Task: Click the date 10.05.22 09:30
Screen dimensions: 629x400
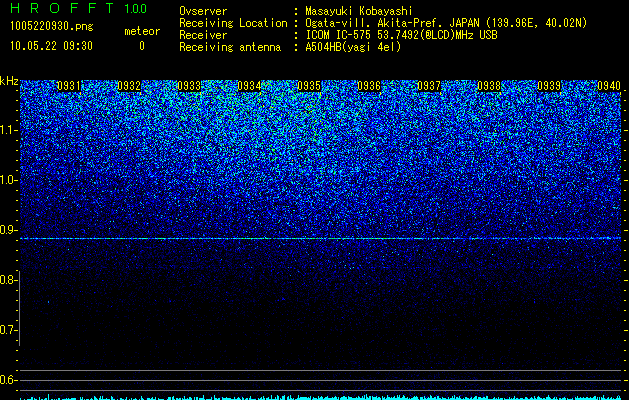Action: pos(51,46)
